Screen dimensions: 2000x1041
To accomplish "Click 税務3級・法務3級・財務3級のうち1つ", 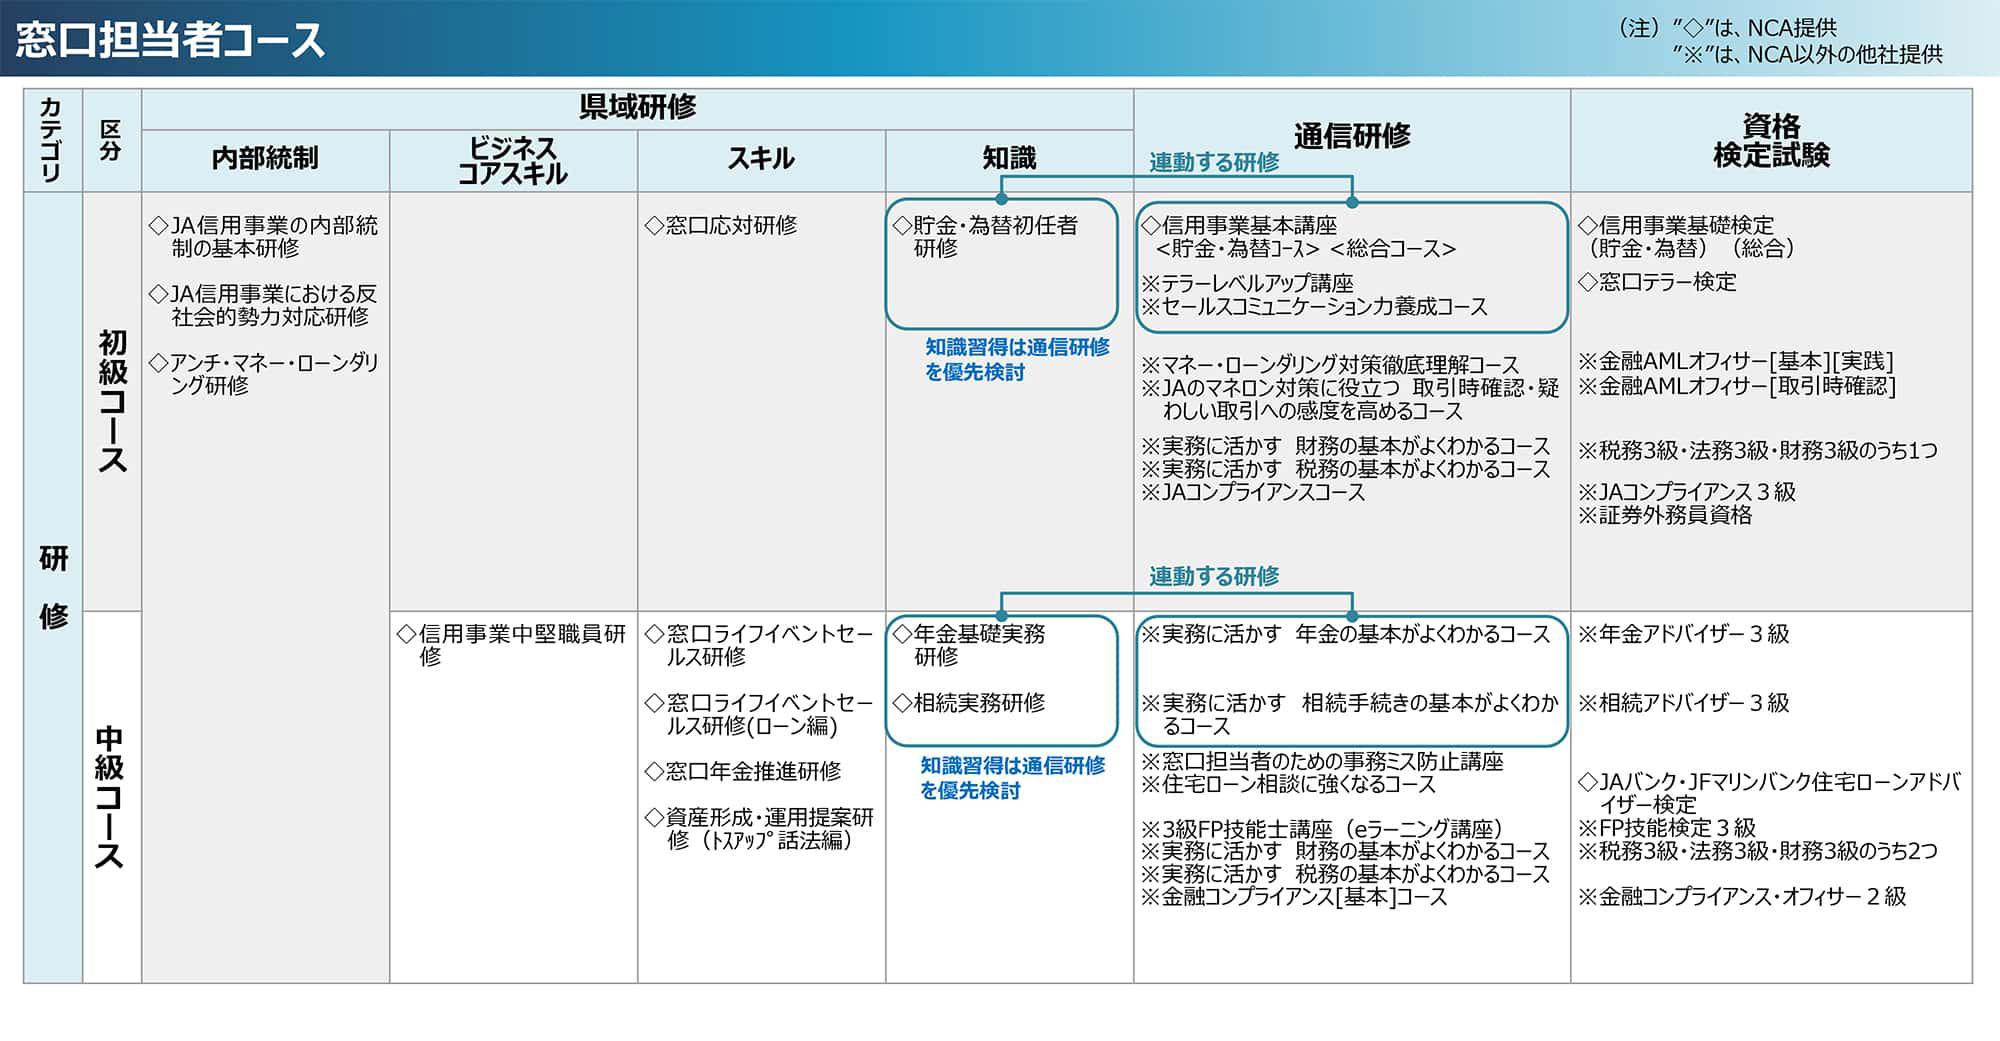I will coord(1757,451).
